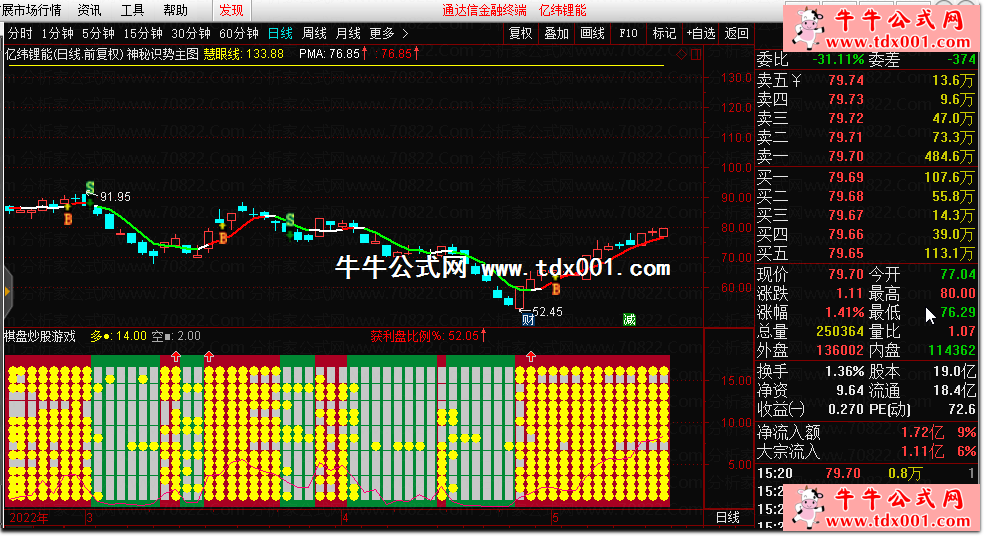Click the ¥ icon beside 卖五

coord(797,80)
